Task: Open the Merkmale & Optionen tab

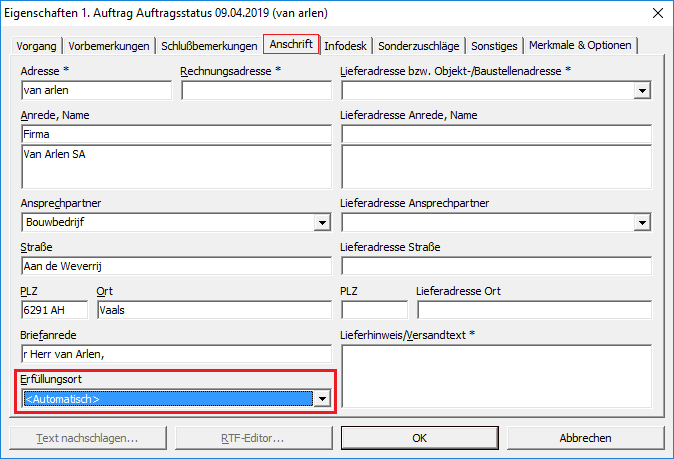Action: [581, 46]
